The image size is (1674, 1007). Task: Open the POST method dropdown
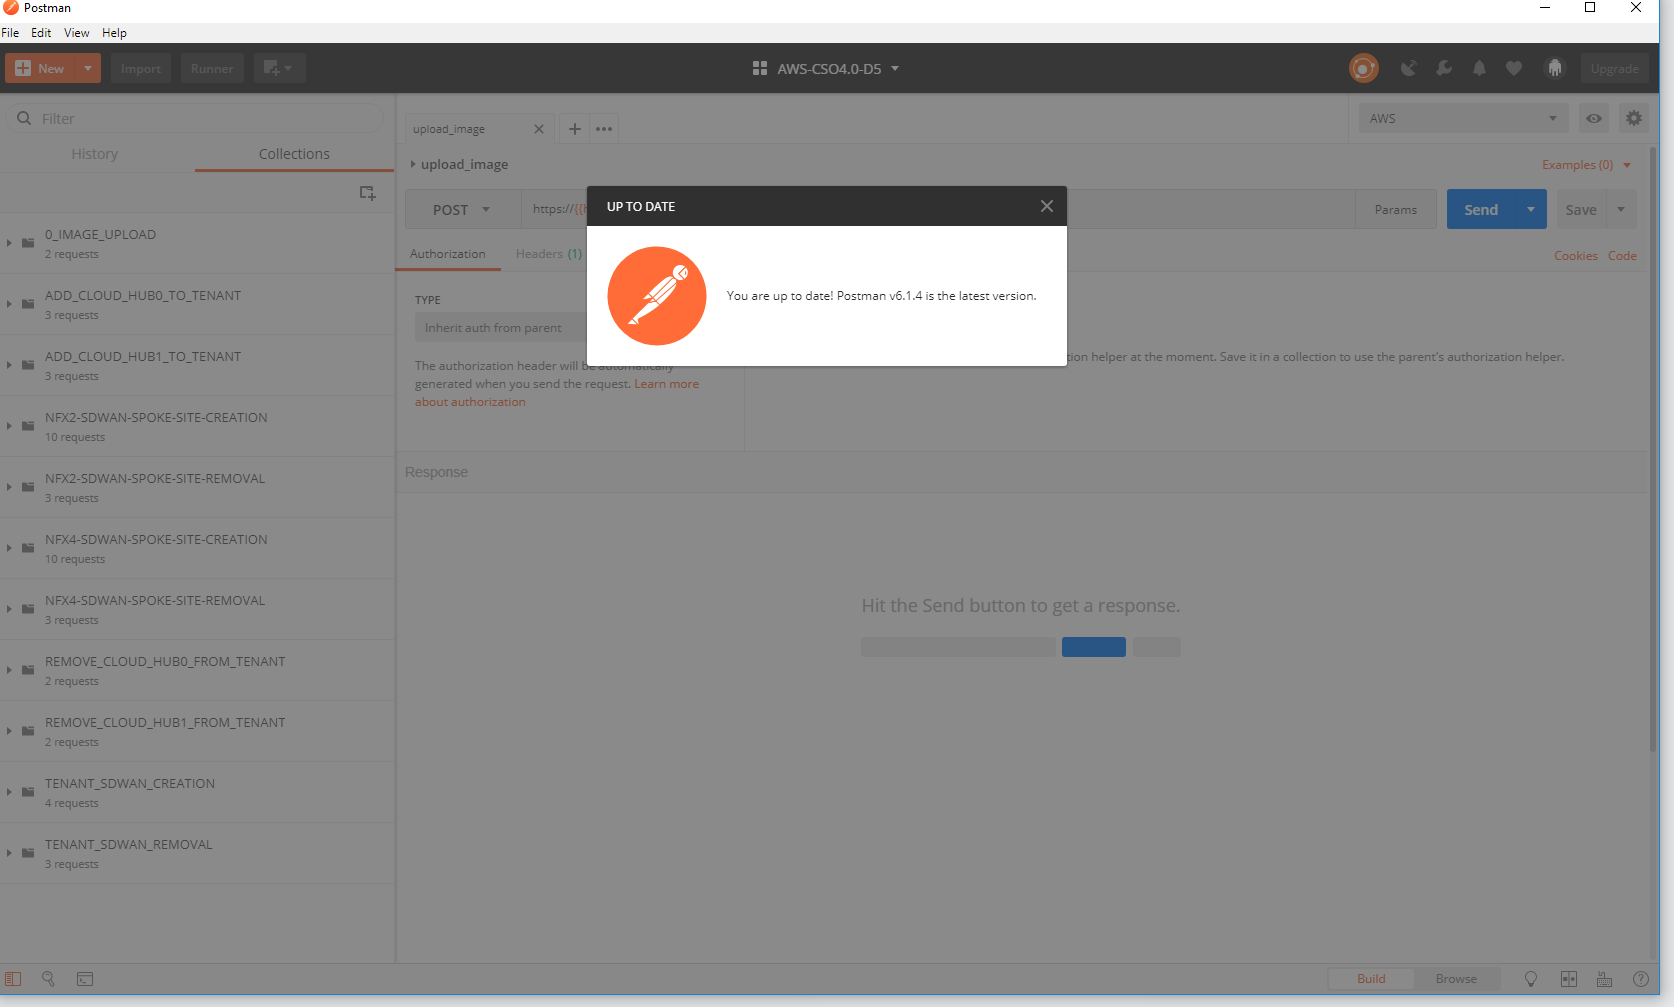[x=461, y=209]
